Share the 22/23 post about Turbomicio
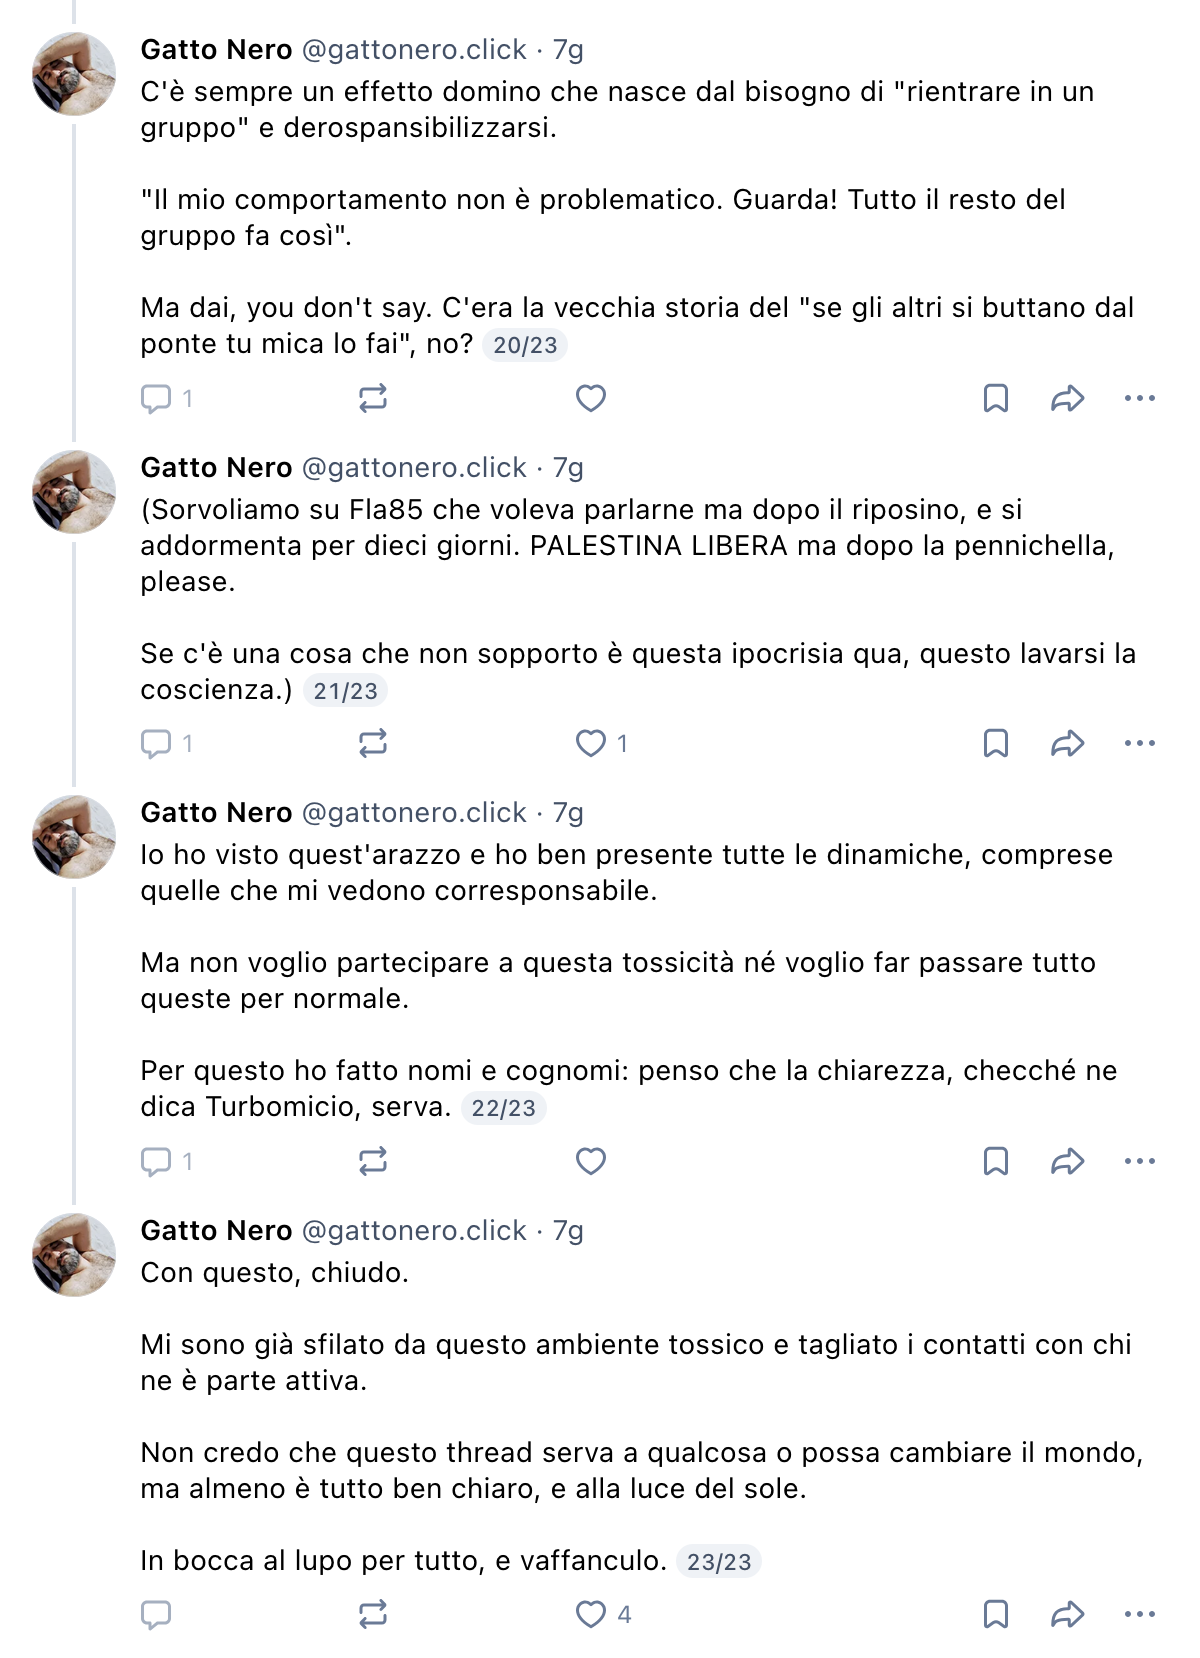 pos(1068,1162)
